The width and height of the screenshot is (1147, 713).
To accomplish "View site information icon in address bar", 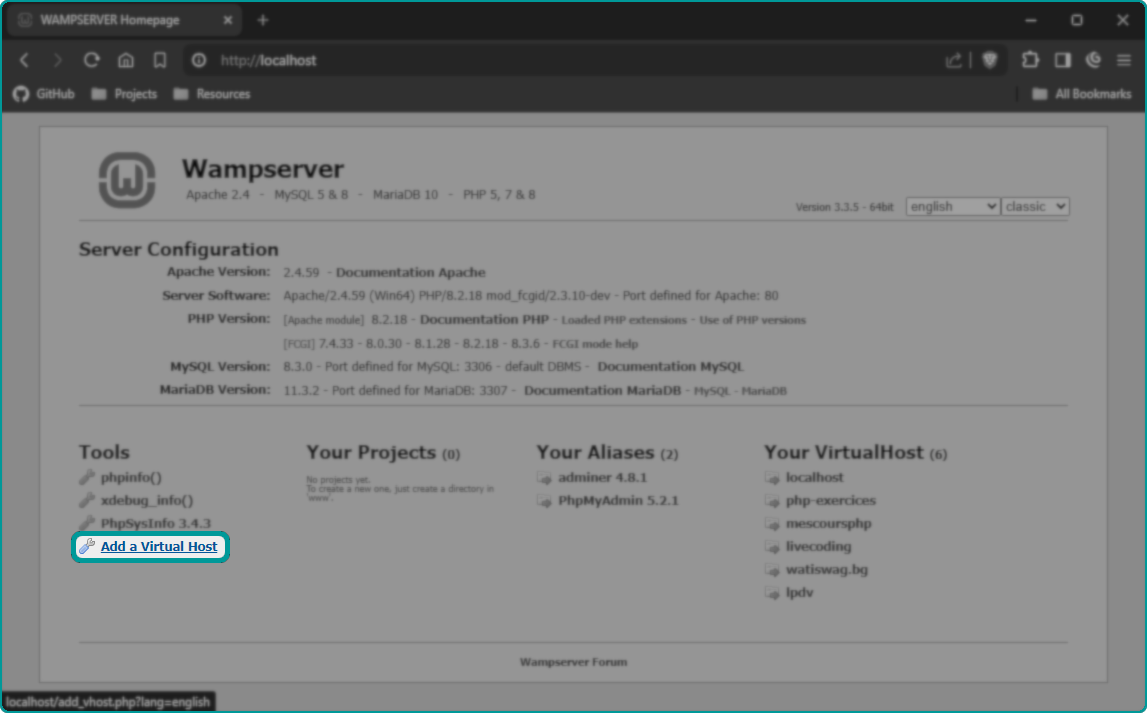I will pos(199,60).
